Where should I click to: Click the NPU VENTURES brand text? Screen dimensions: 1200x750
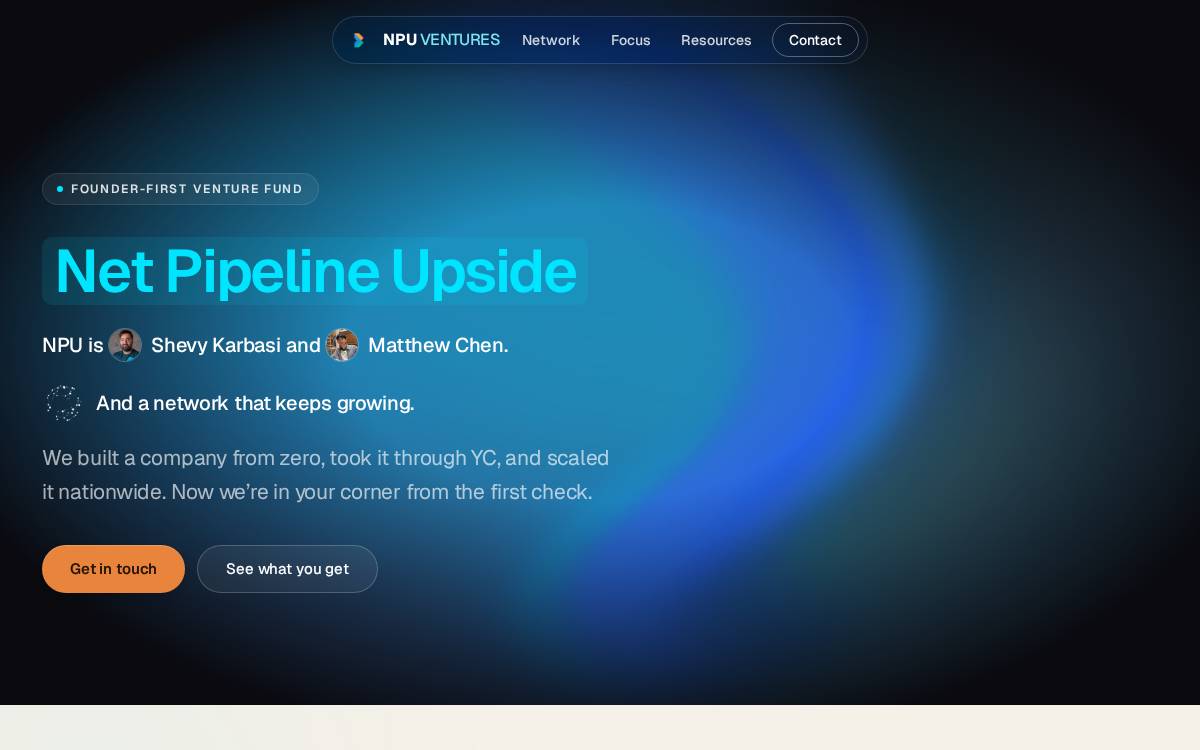point(441,40)
